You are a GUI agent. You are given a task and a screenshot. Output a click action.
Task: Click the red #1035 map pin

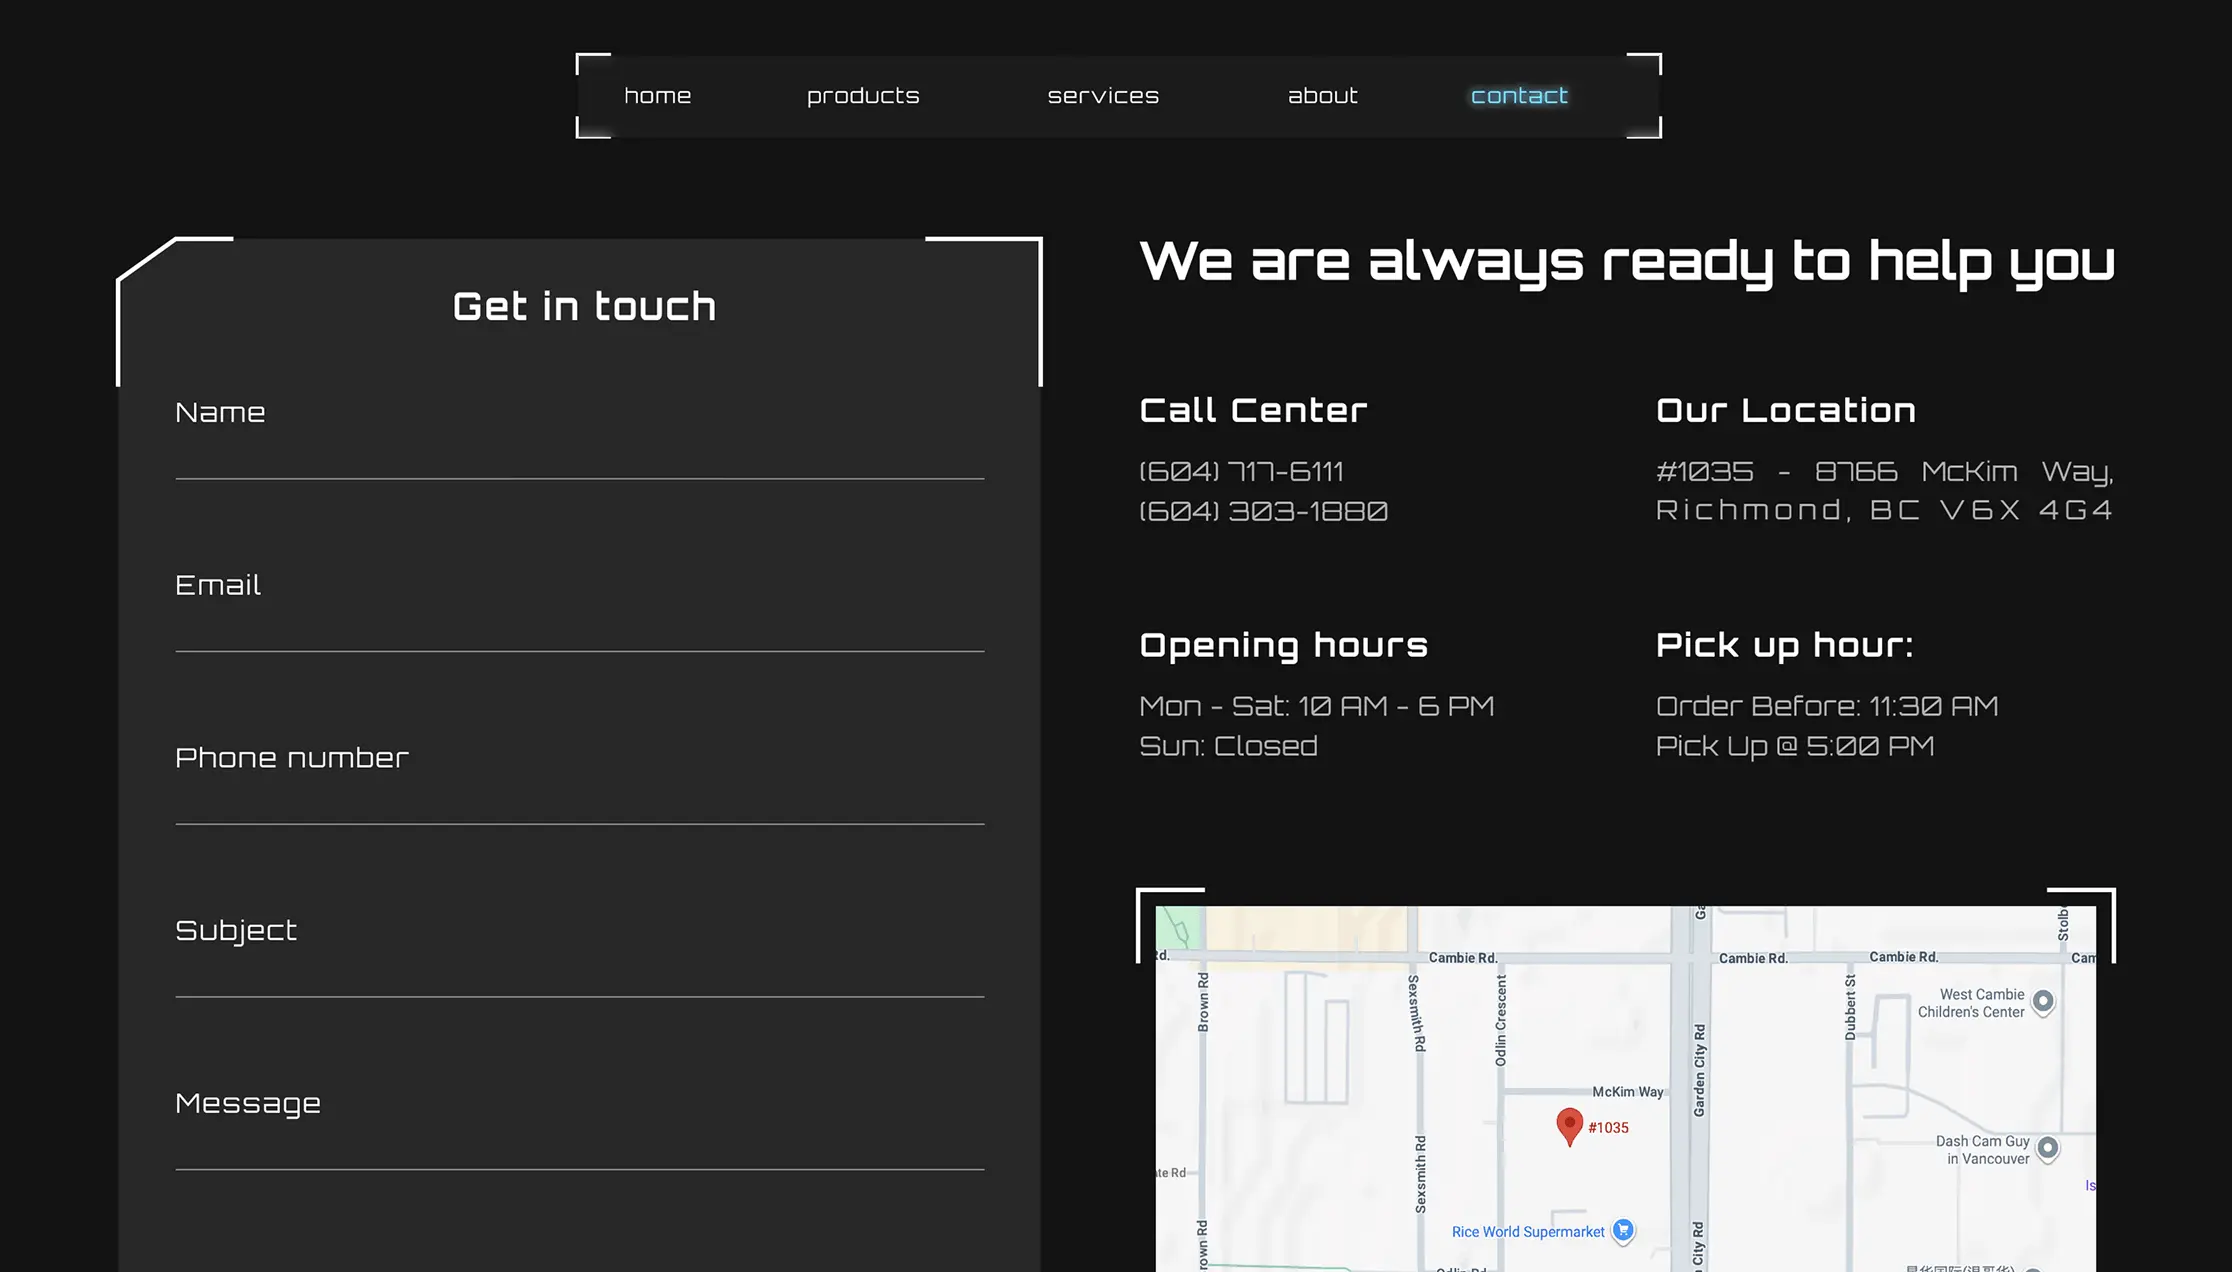pos(1570,1126)
